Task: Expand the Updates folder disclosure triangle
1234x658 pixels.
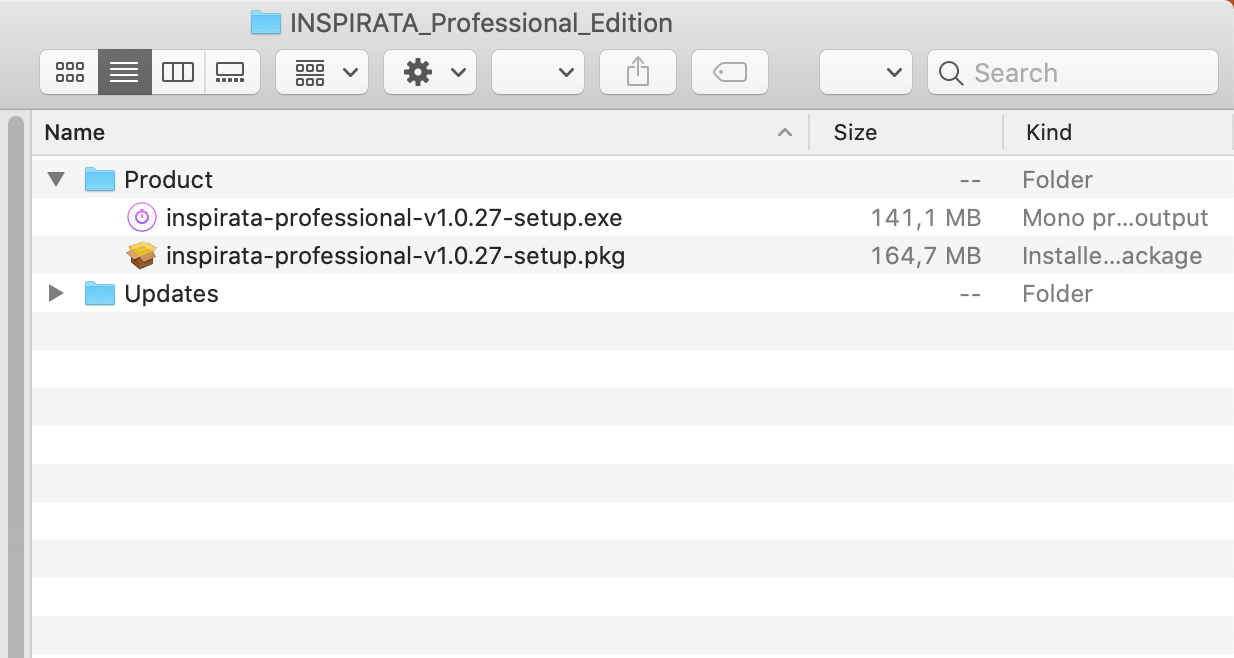Action: [x=56, y=293]
